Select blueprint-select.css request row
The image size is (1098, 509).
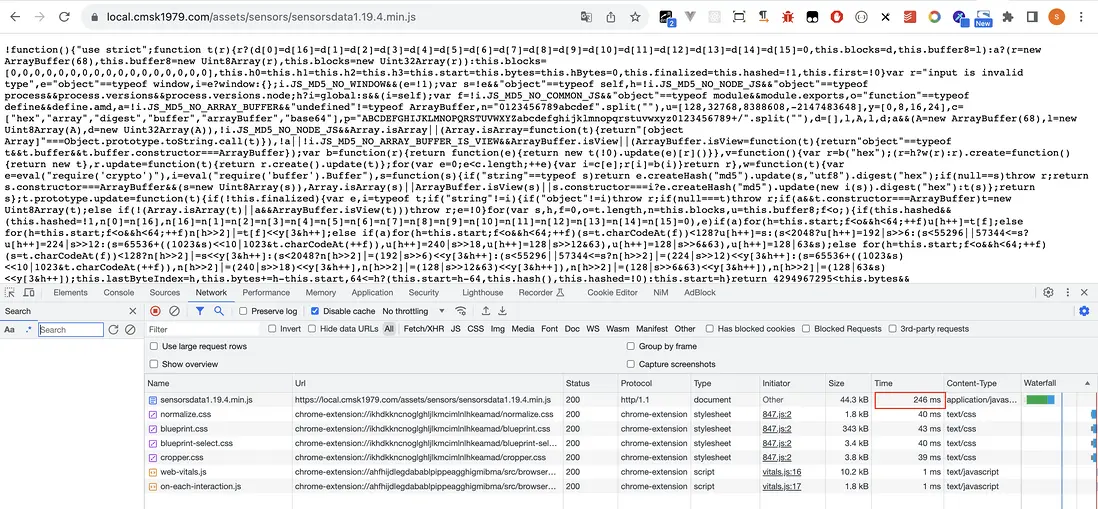pyautogui.click(x=621, y=443)
